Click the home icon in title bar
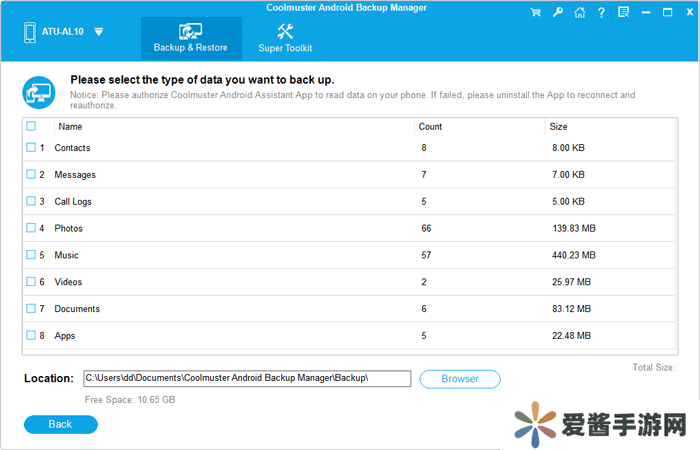Screen dimensions: 700x450 [x=579, y=12]
